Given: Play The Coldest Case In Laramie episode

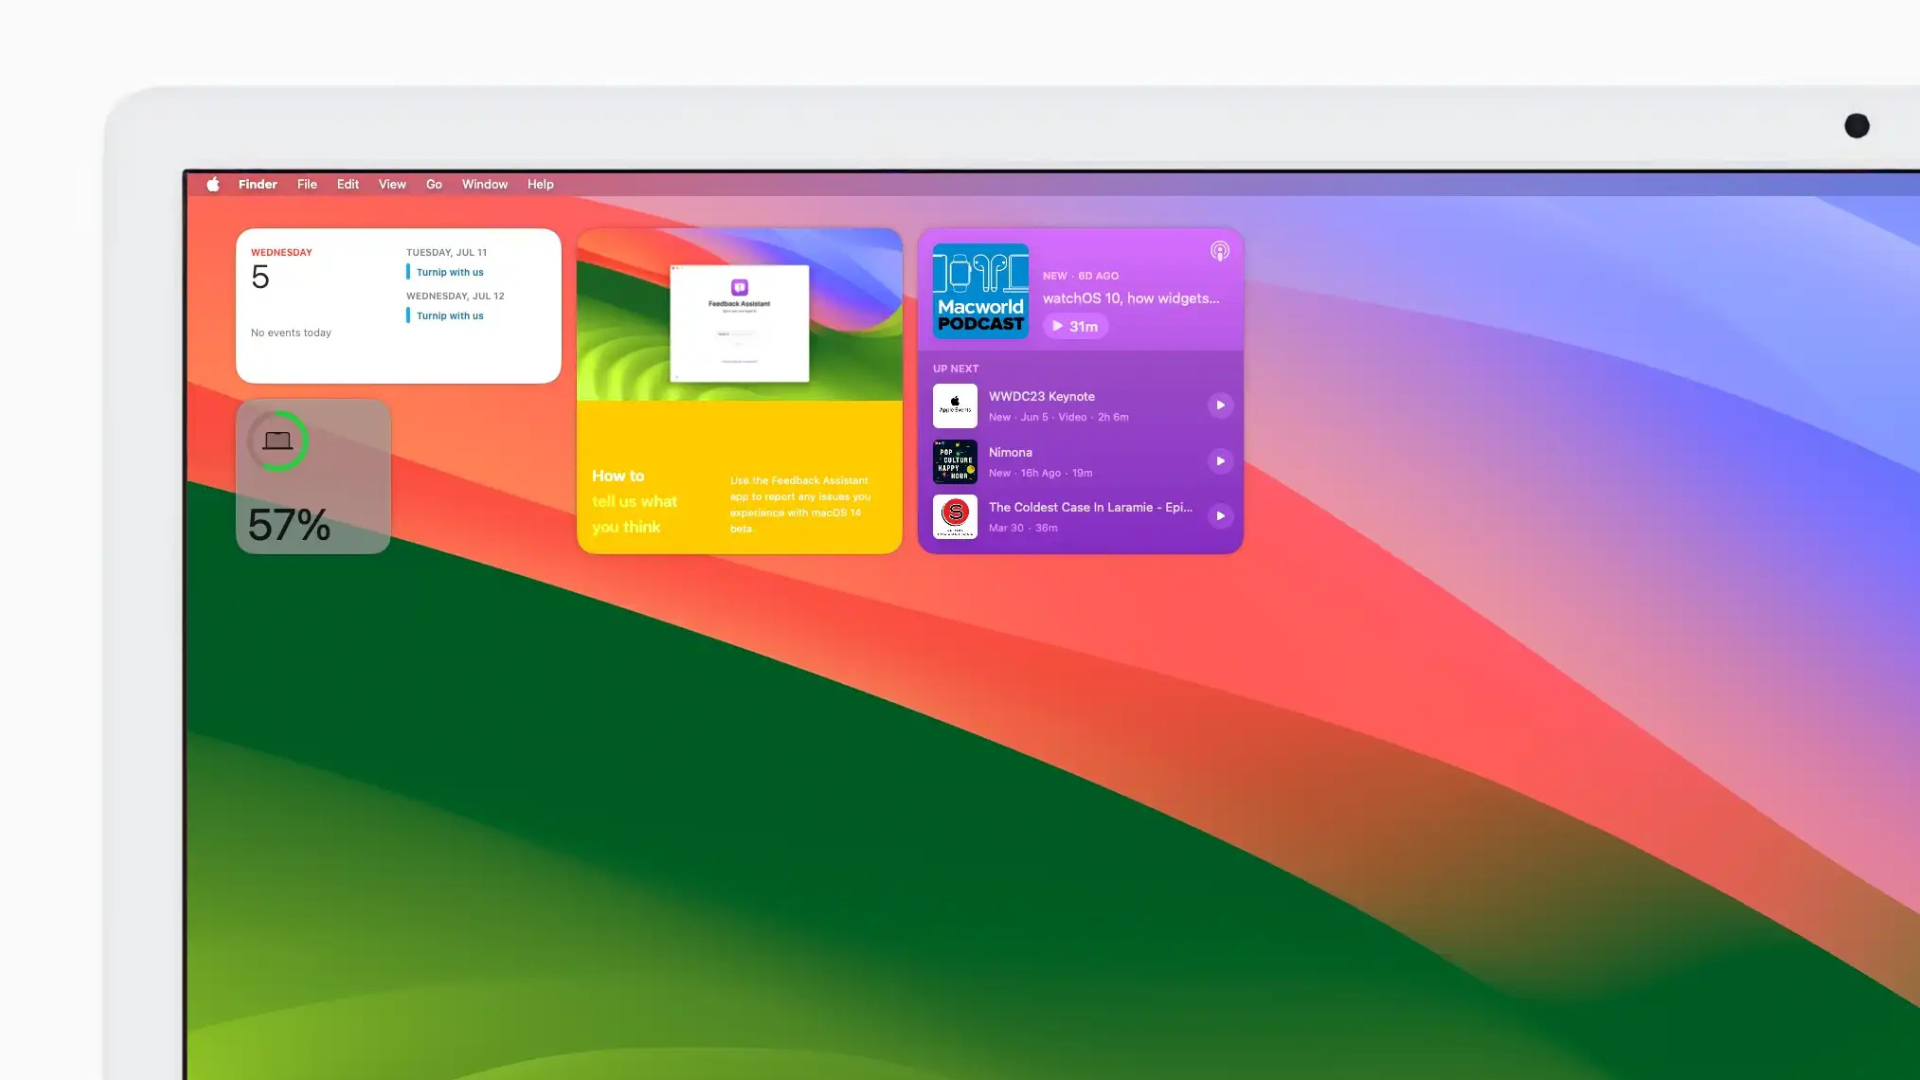Looking at the screenshot, I should pyautogui.click(x=1220, y=516).
